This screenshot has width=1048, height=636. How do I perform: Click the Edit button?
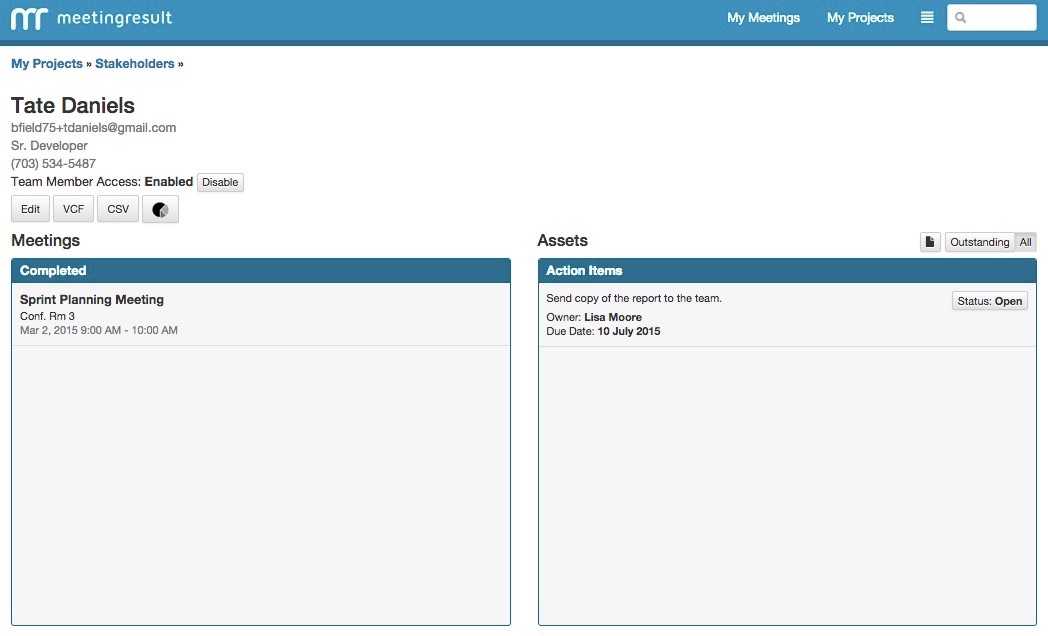click(30, 209)
